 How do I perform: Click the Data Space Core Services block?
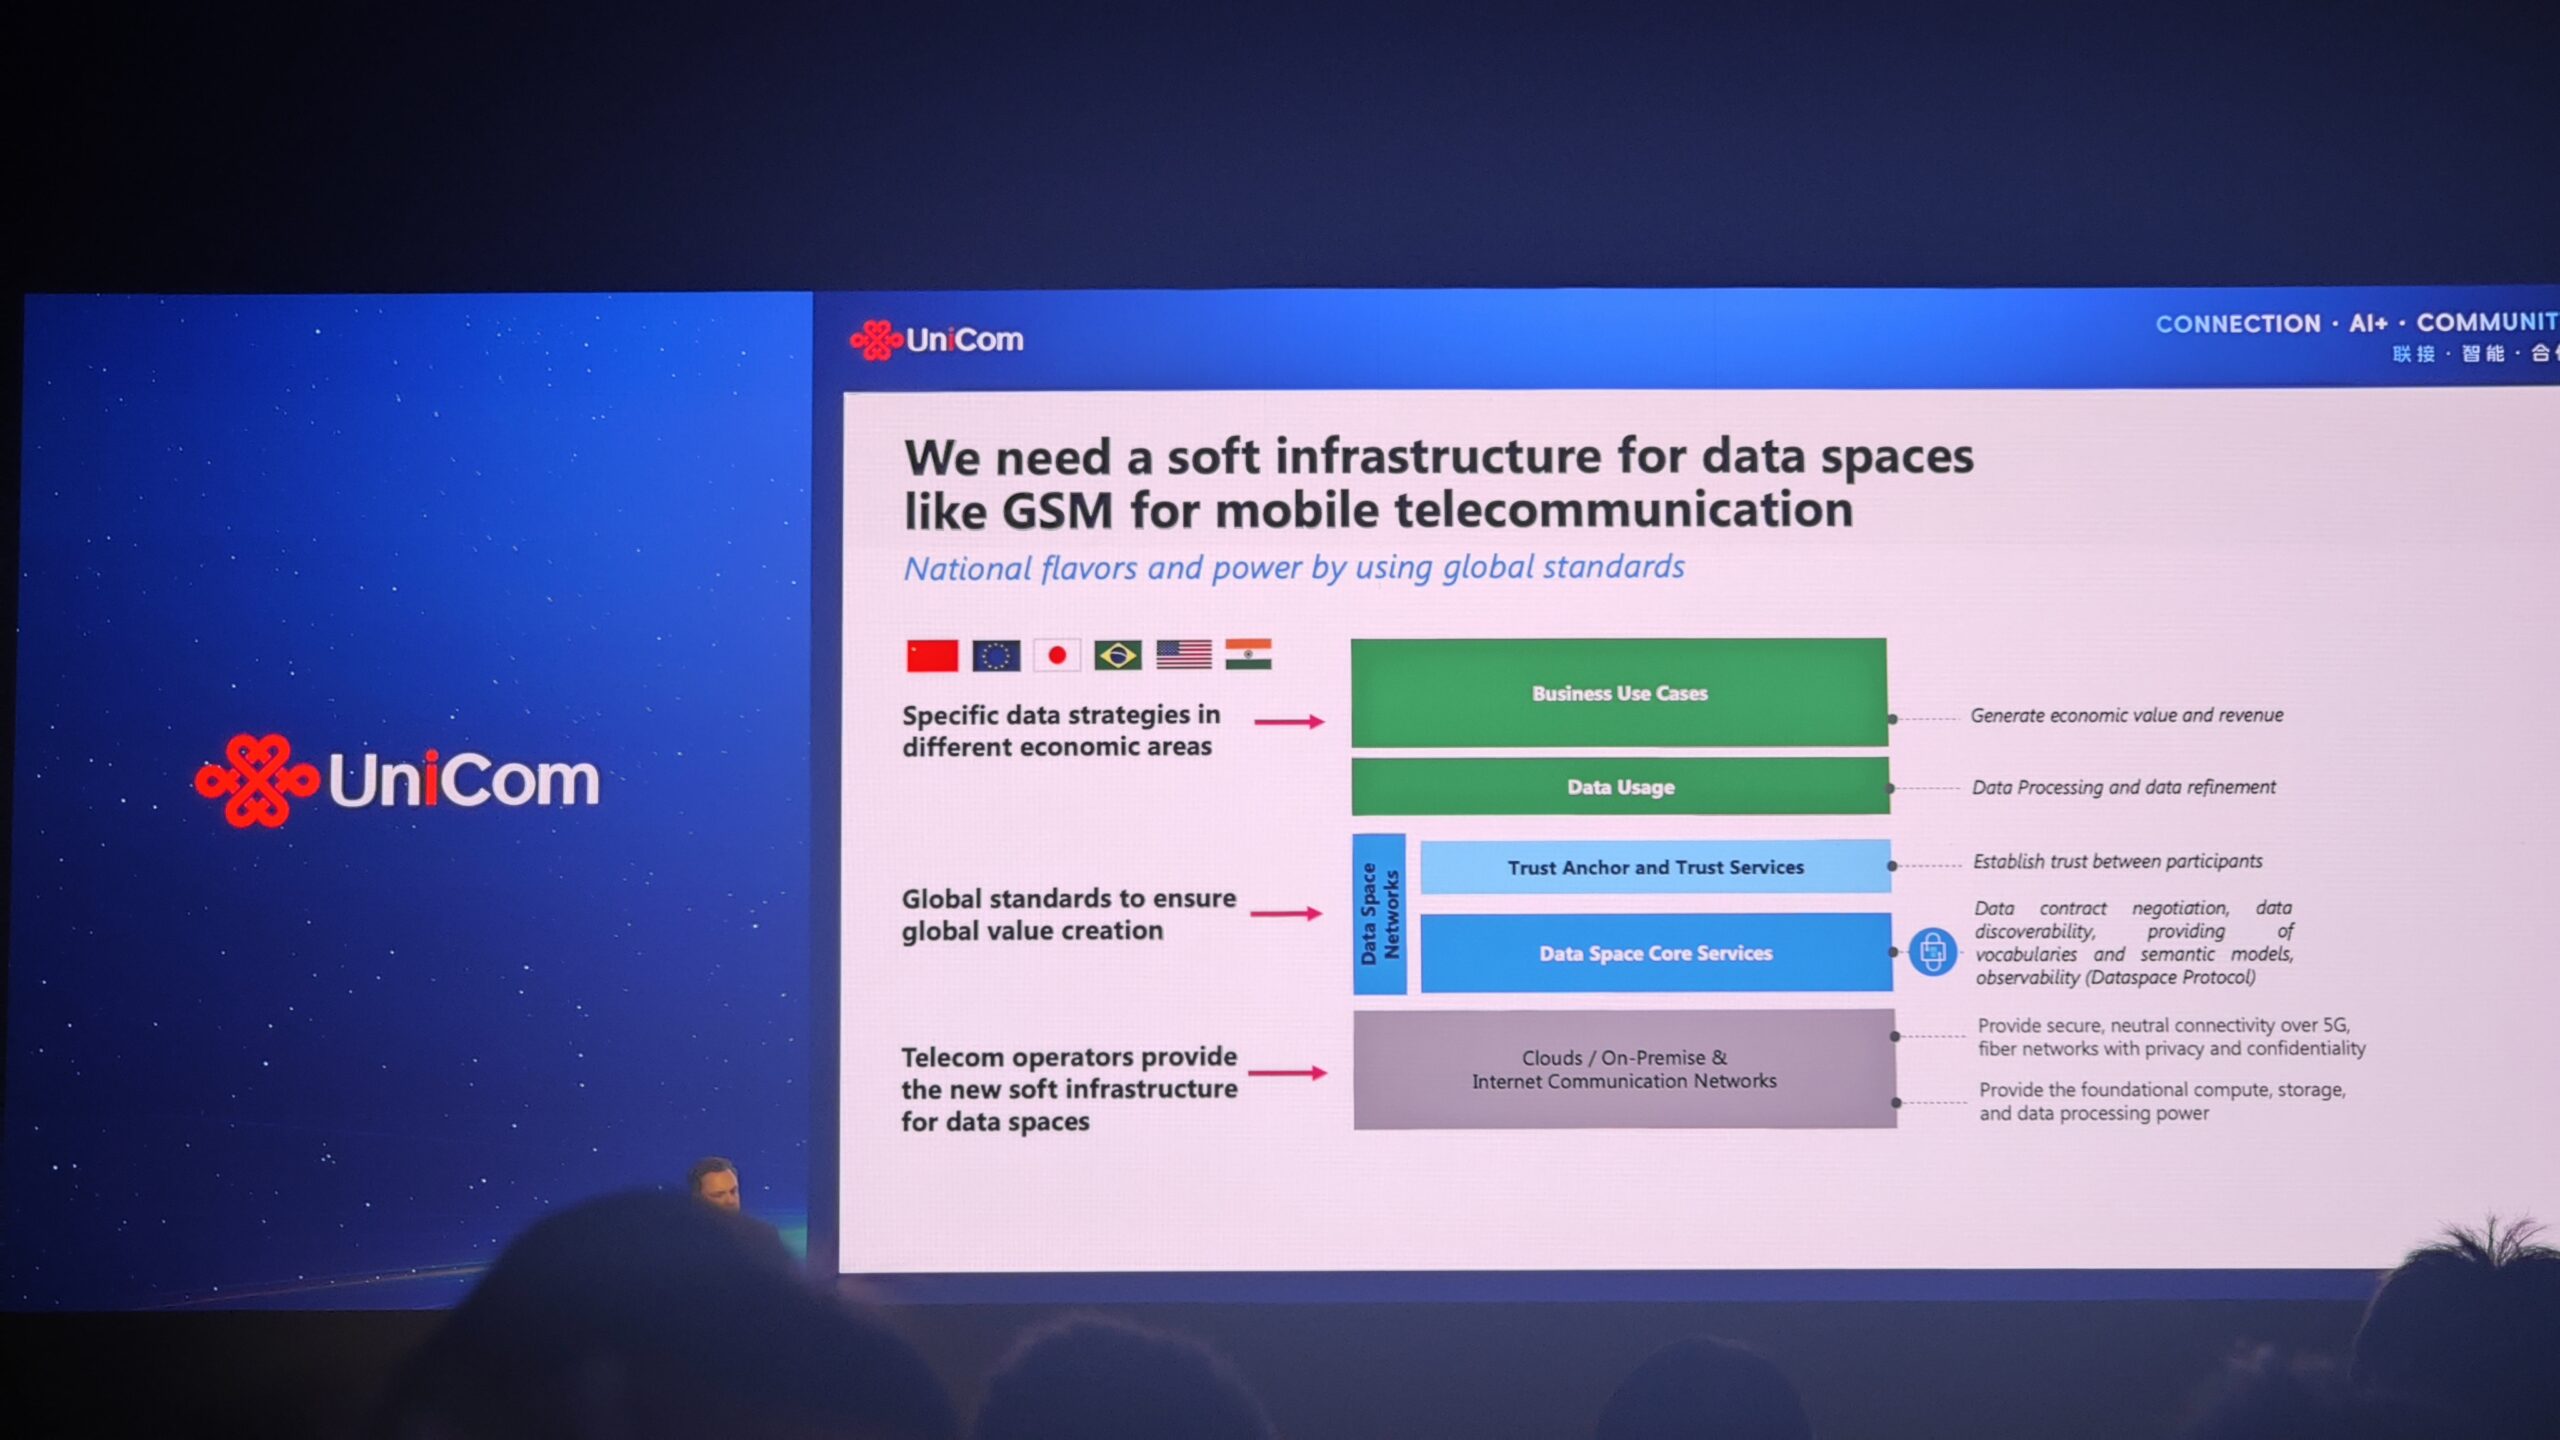pyautogui.click(x=1655, y=953)
